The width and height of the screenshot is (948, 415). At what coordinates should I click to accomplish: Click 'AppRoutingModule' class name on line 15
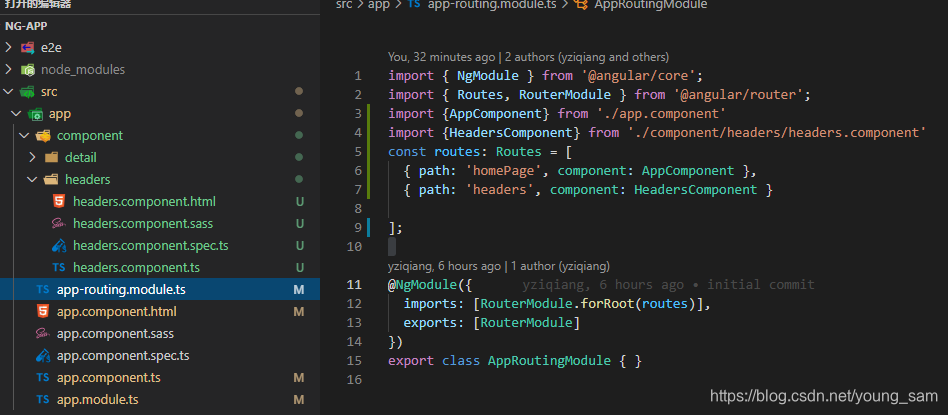point(549,361)
